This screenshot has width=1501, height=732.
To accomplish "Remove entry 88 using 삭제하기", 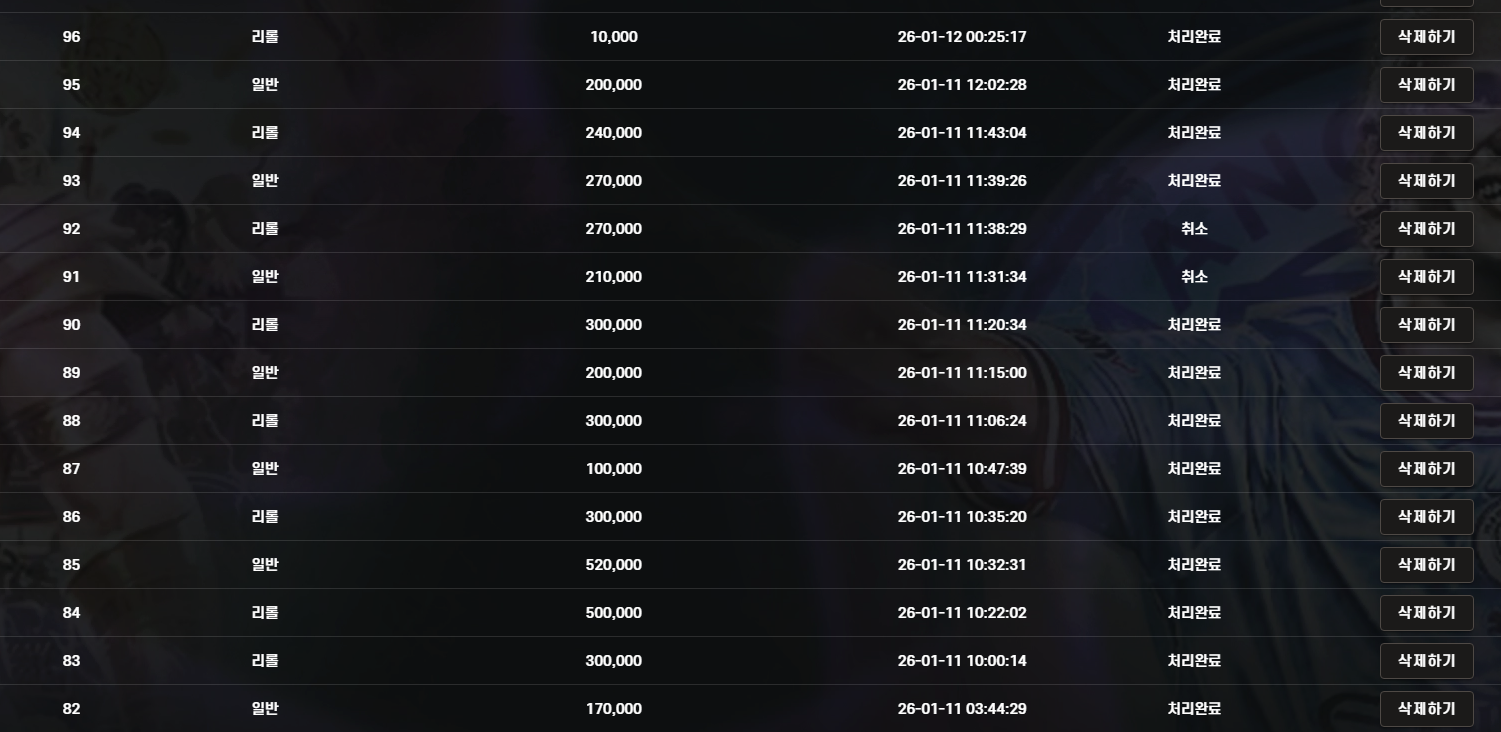I will click(1426, 421).
